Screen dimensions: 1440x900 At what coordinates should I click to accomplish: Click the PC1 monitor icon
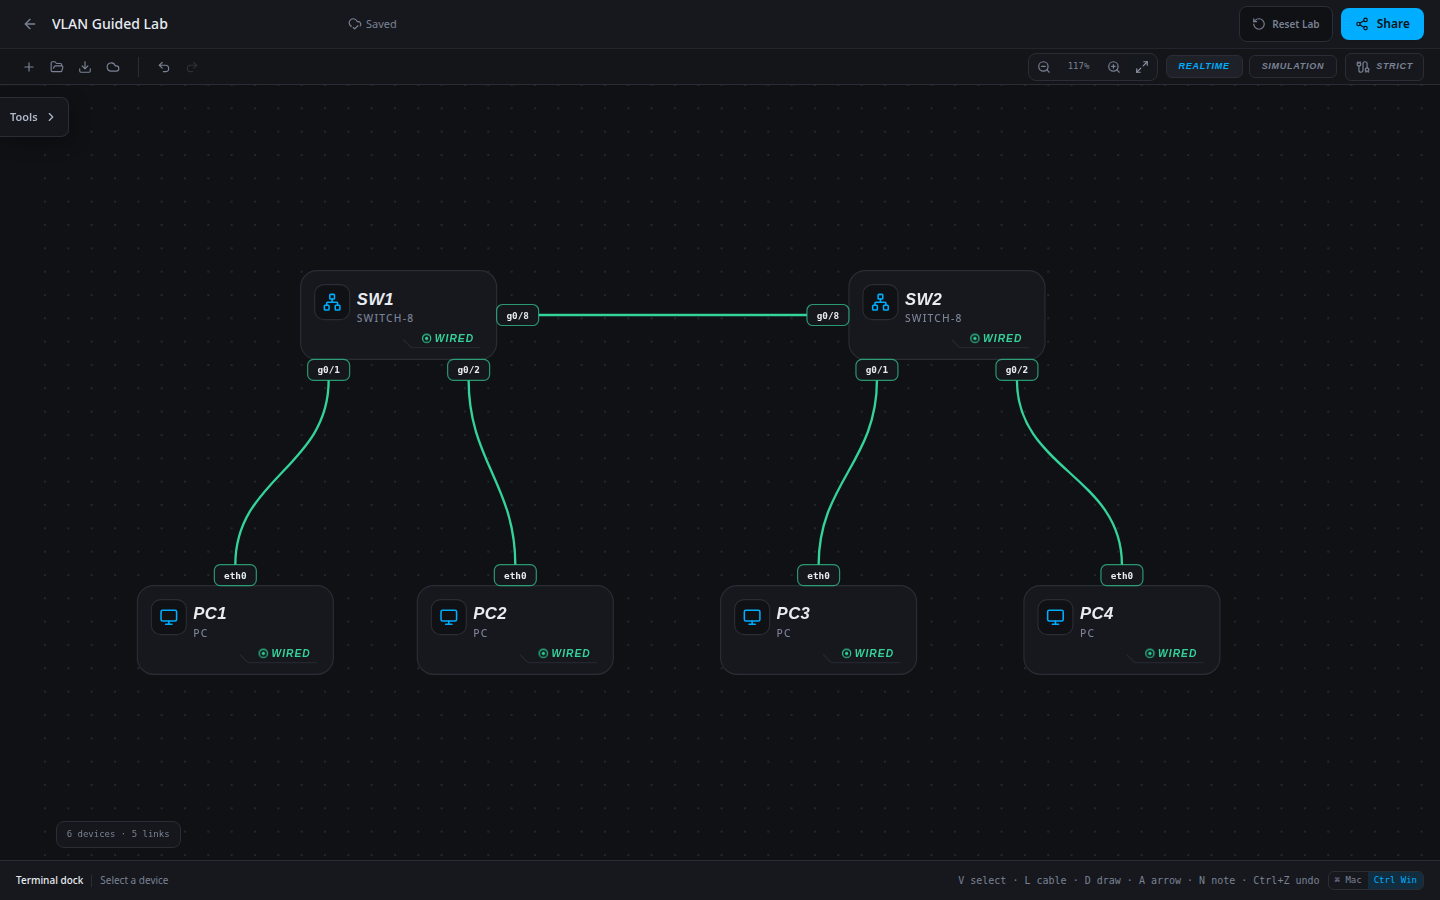coord(169,617)
